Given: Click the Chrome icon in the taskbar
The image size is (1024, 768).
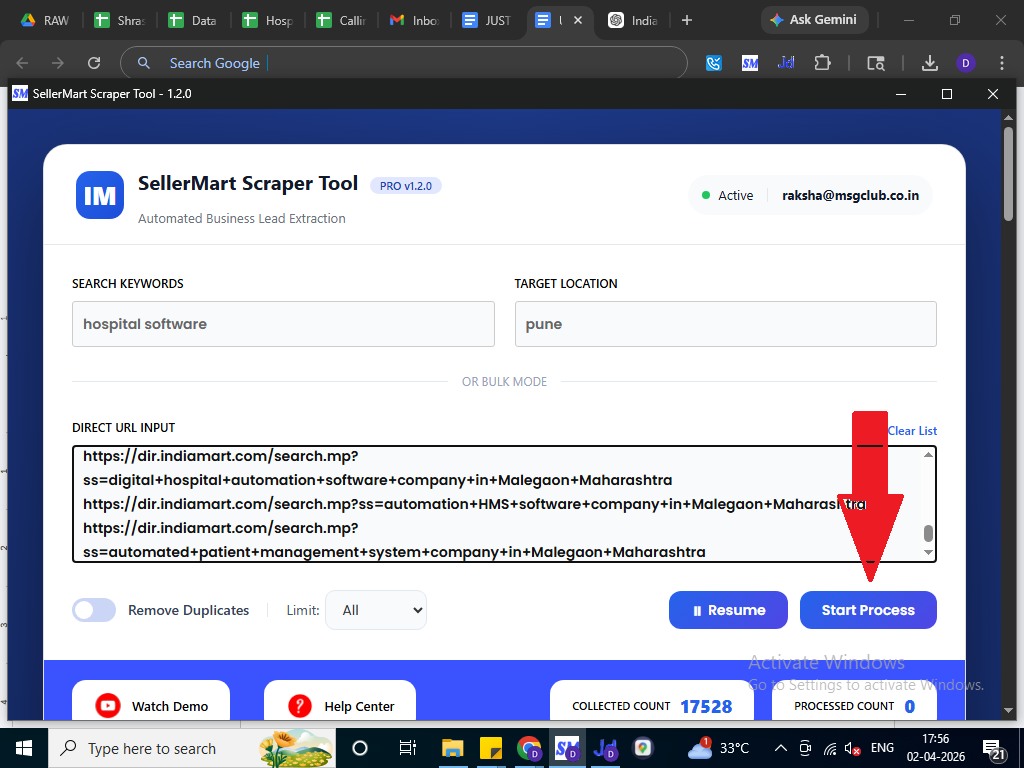Looking at the screenshot, I should tap(529, 748).
